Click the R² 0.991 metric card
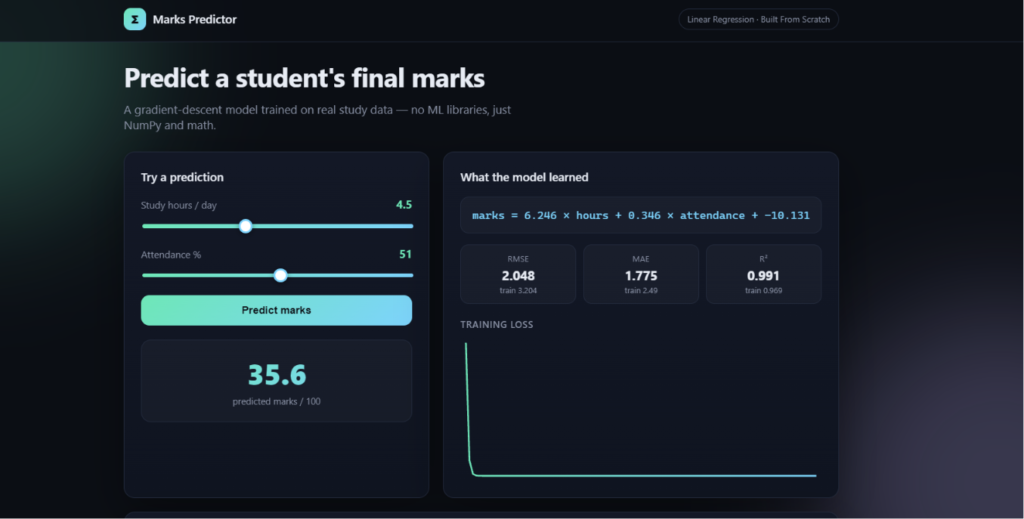Image resolution: width=1024 pixels, height=519 pixels. click(763, 274)
